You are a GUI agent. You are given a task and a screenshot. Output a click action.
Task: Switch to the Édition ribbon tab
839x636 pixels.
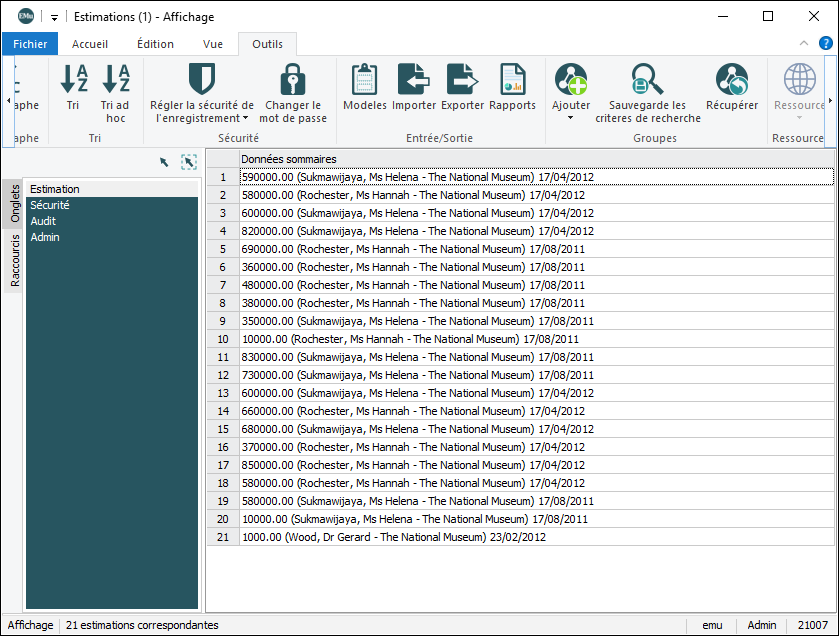pos(155,44)
